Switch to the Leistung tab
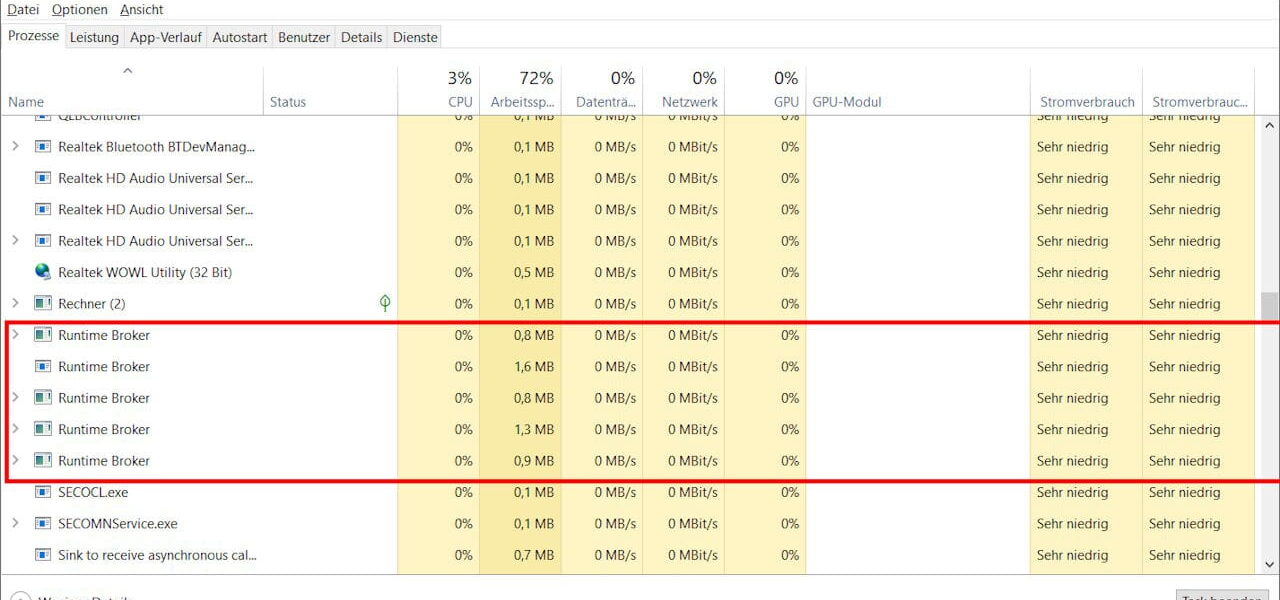The image size is (1280, 600). pos(94,37)
